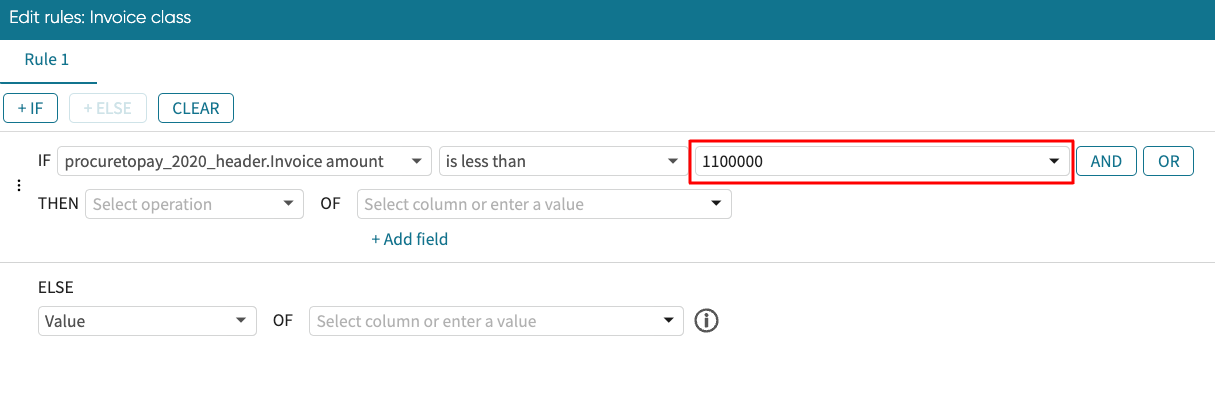Click the arrow on the 1100000 value field

tap(1053, 161)
